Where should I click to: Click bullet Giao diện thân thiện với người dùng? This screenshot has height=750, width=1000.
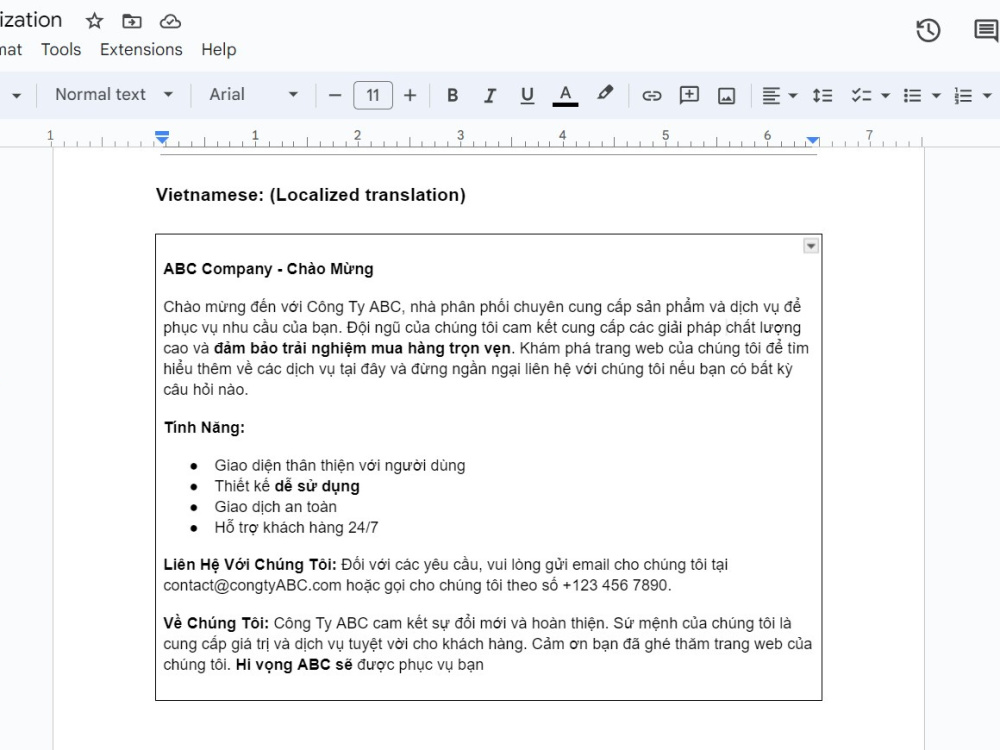tap(339, 466)
